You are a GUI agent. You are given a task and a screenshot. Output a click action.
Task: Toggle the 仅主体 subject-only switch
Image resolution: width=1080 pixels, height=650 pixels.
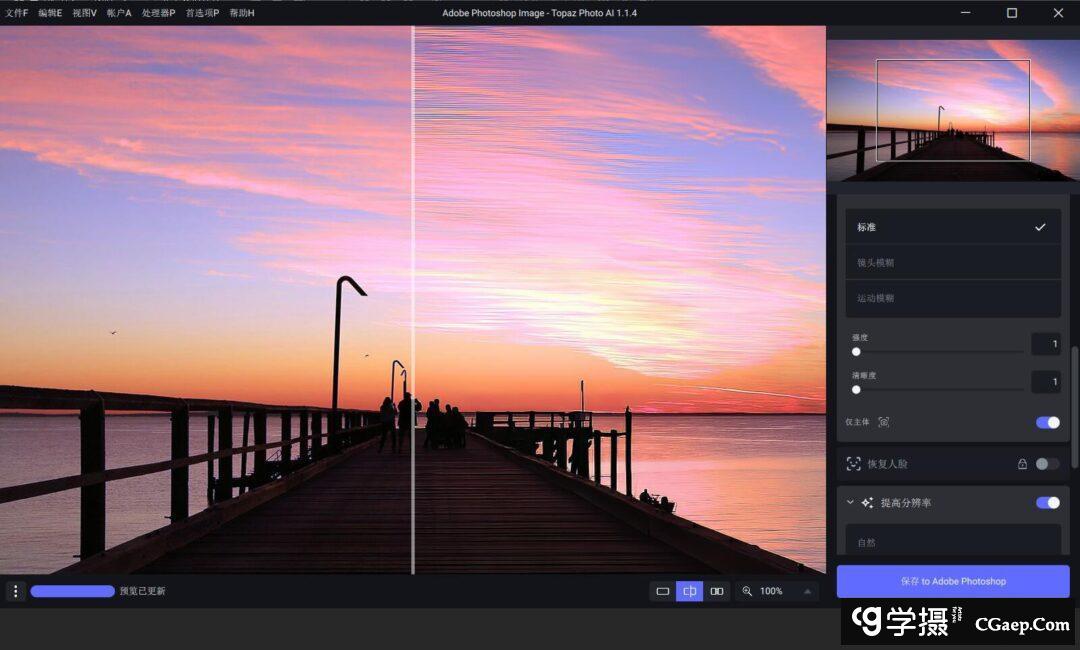pos(1047,422)
